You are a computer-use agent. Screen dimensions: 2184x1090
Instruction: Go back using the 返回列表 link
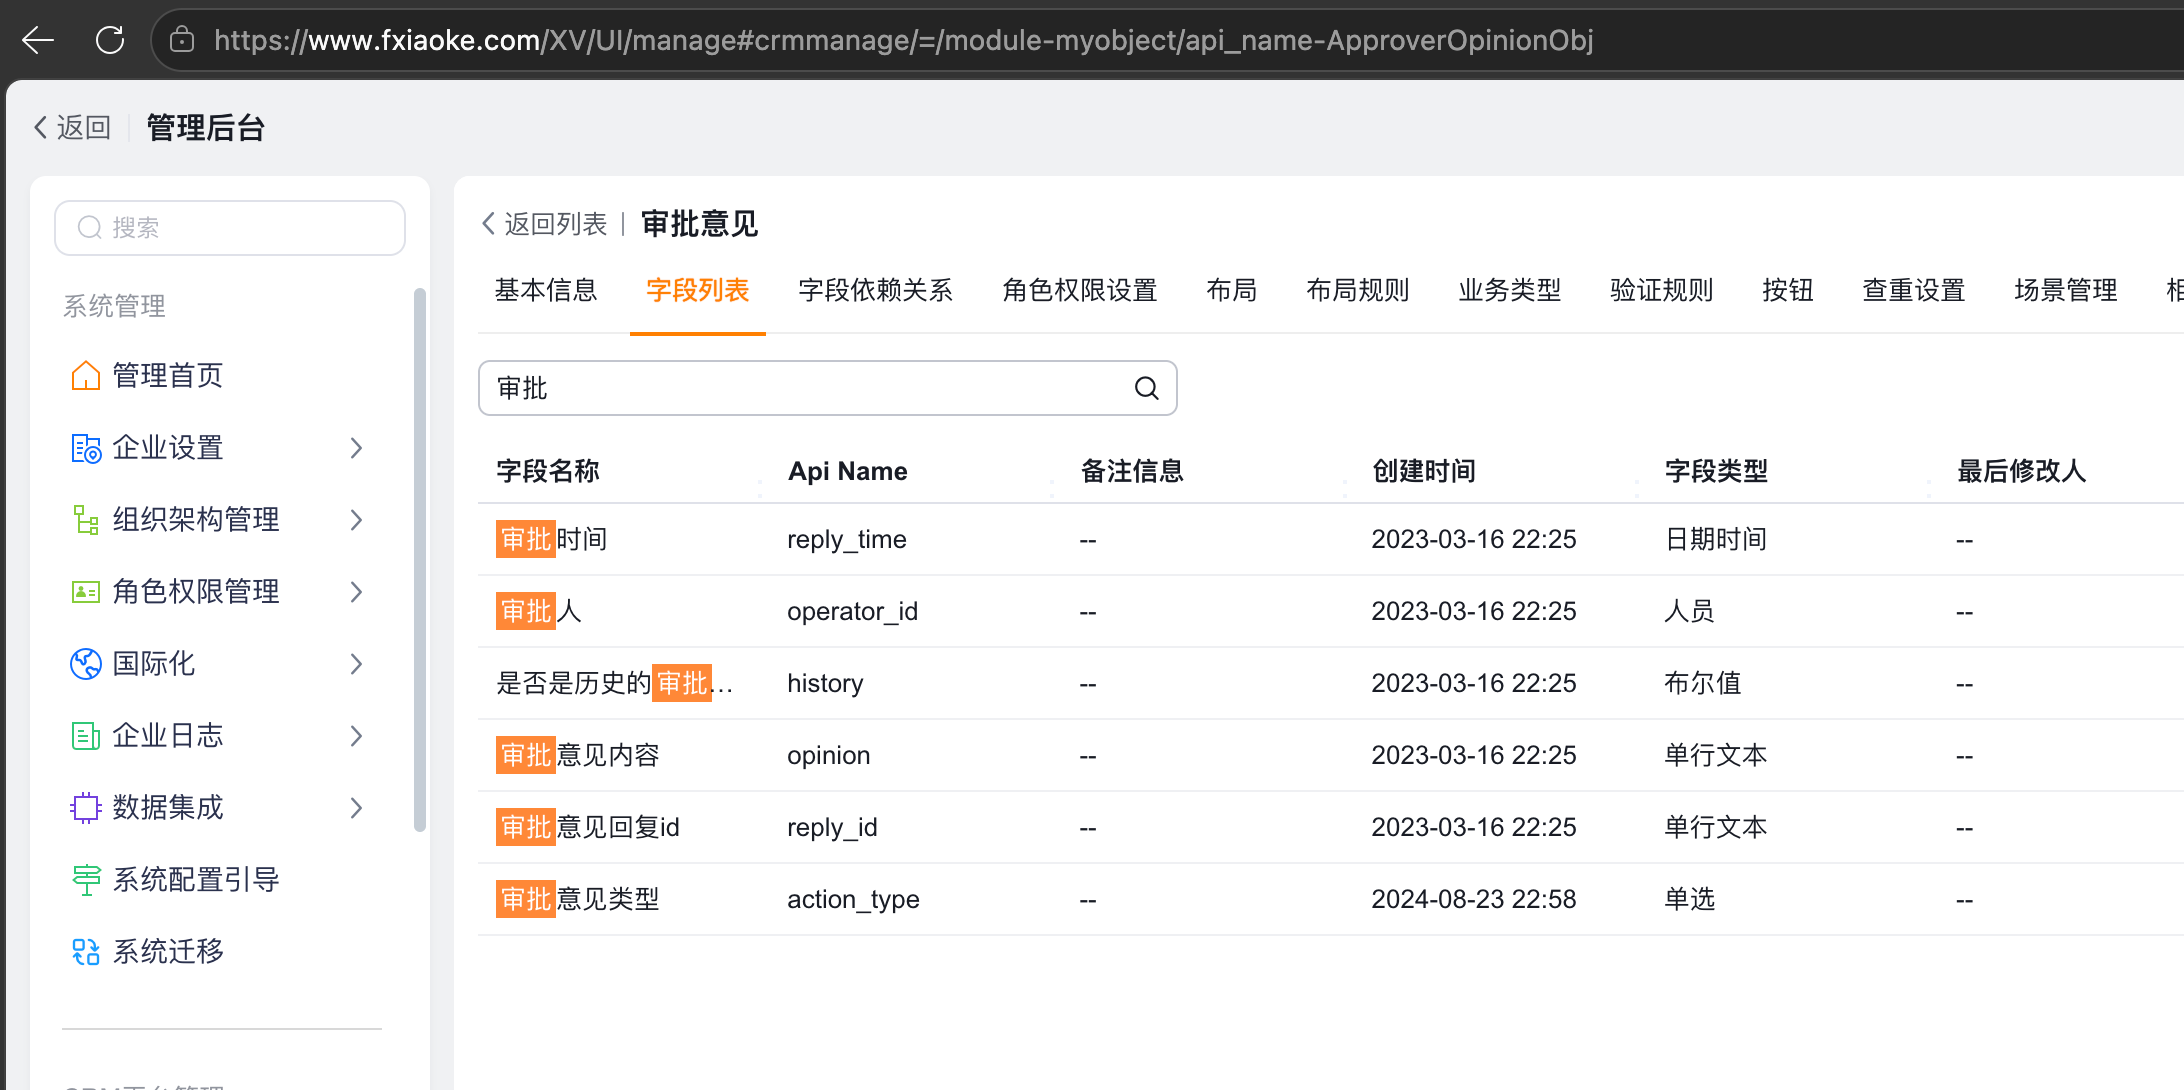tap(545, 224)
